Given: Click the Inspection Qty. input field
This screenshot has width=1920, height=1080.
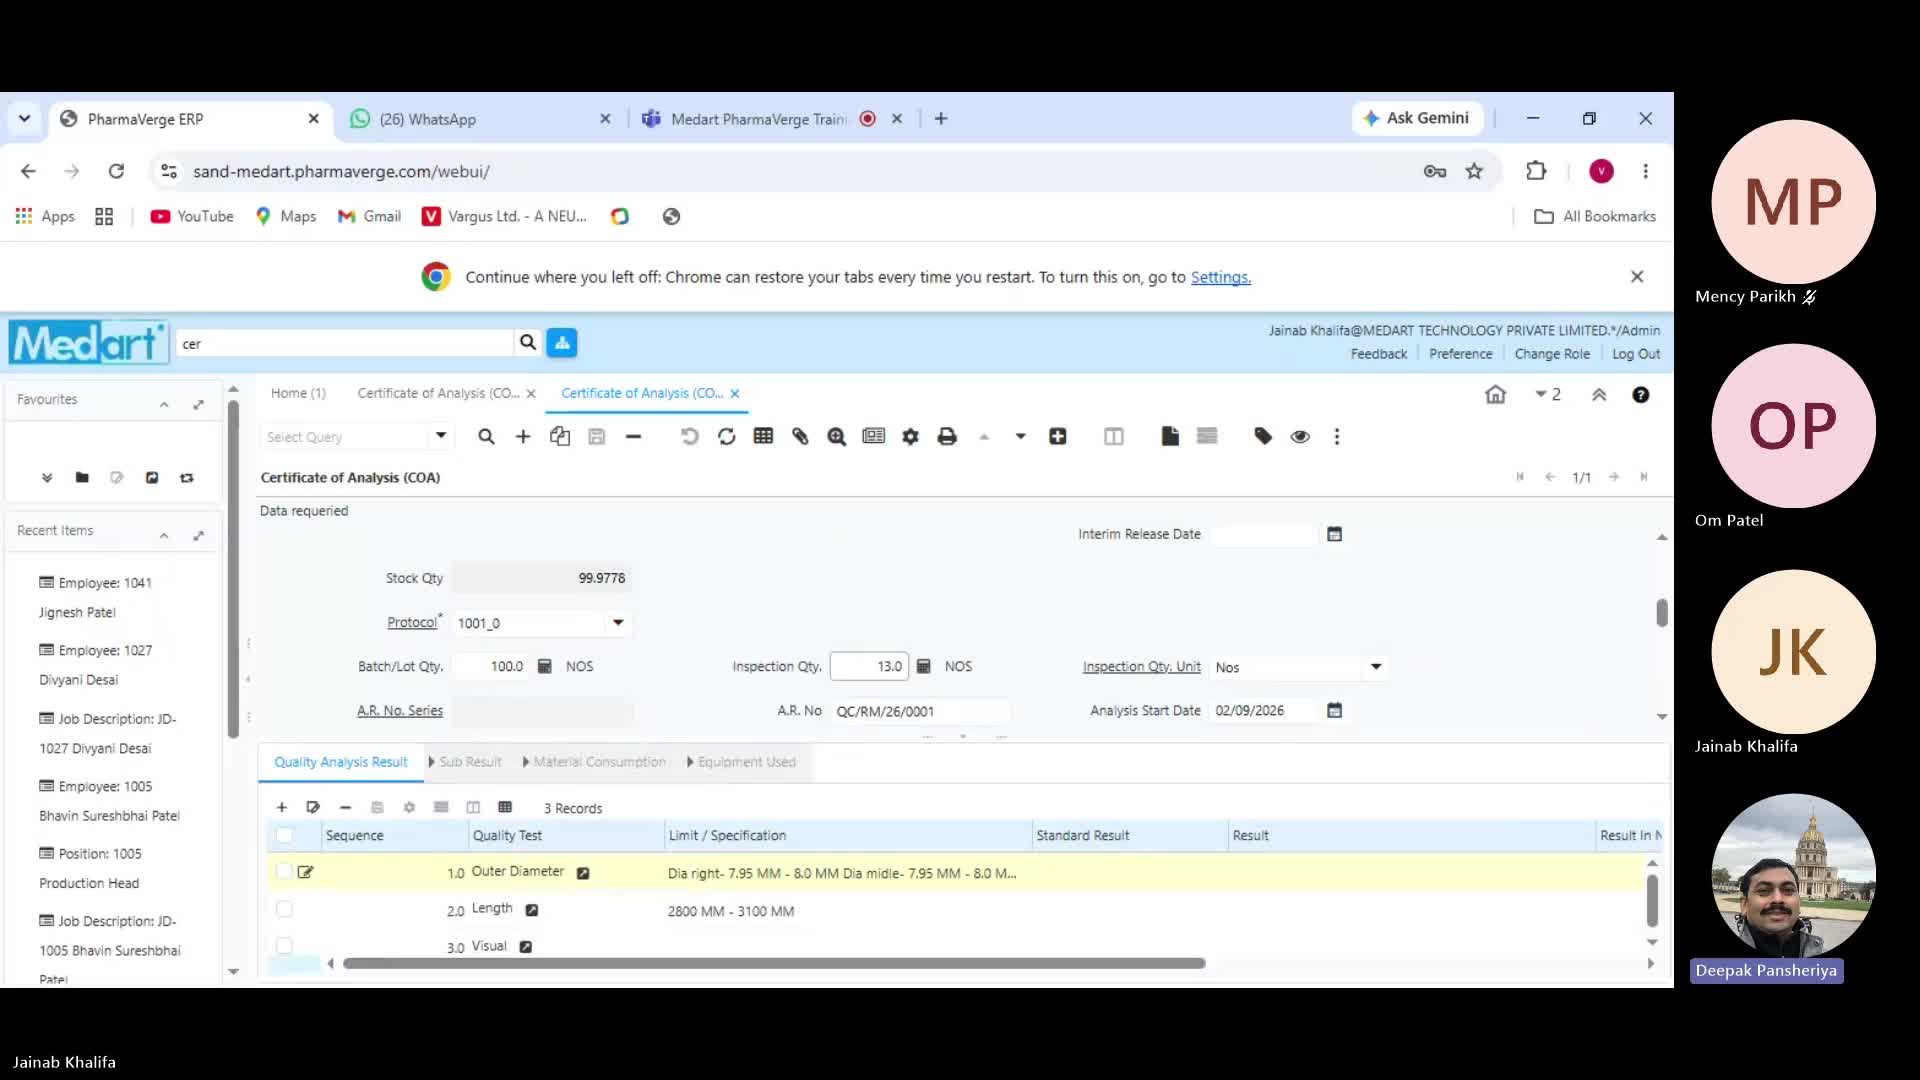Looking at the screenshot, I should (x=869, y=667).
